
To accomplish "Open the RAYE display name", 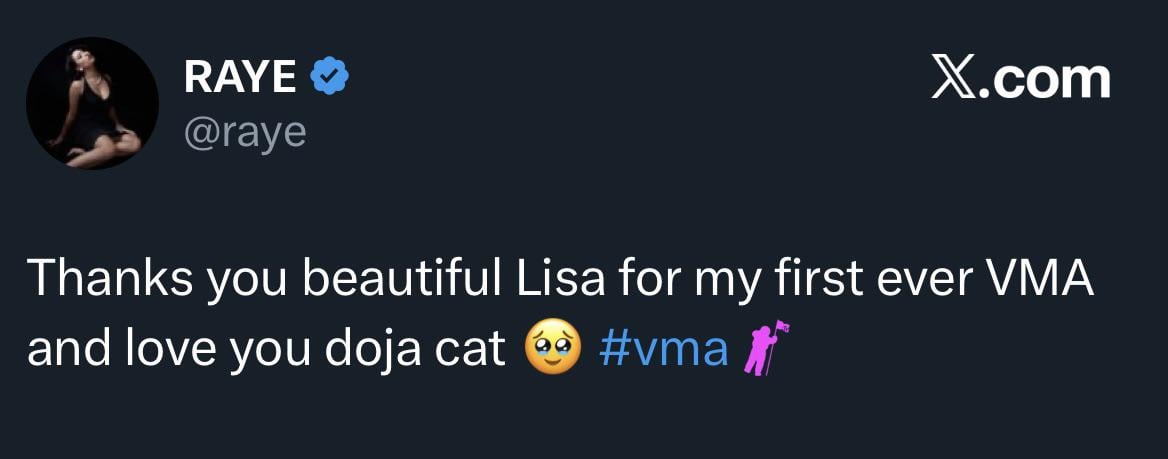I will (x=239, y=78).
